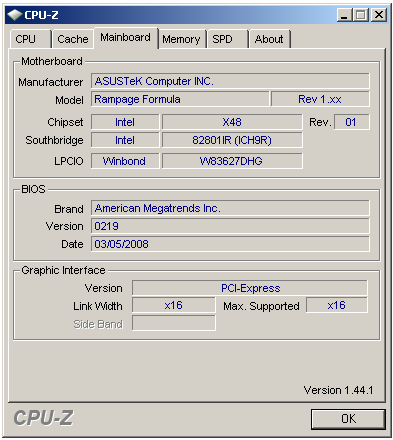Screen dimensions: 393x440
Task: Click the disabled maximize button
Action: [361, 15]
